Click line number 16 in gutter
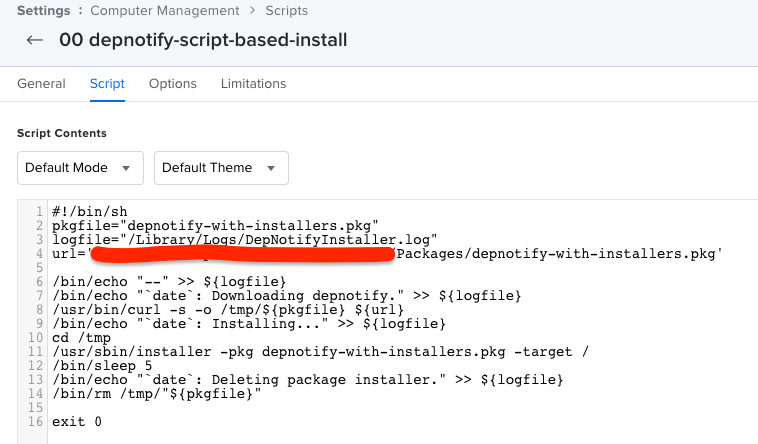758x444 pixels. (x=35, y=422)
